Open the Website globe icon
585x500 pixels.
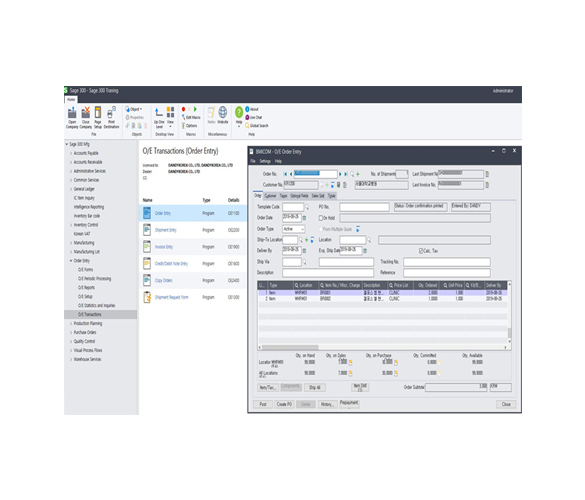coord(223,115)
